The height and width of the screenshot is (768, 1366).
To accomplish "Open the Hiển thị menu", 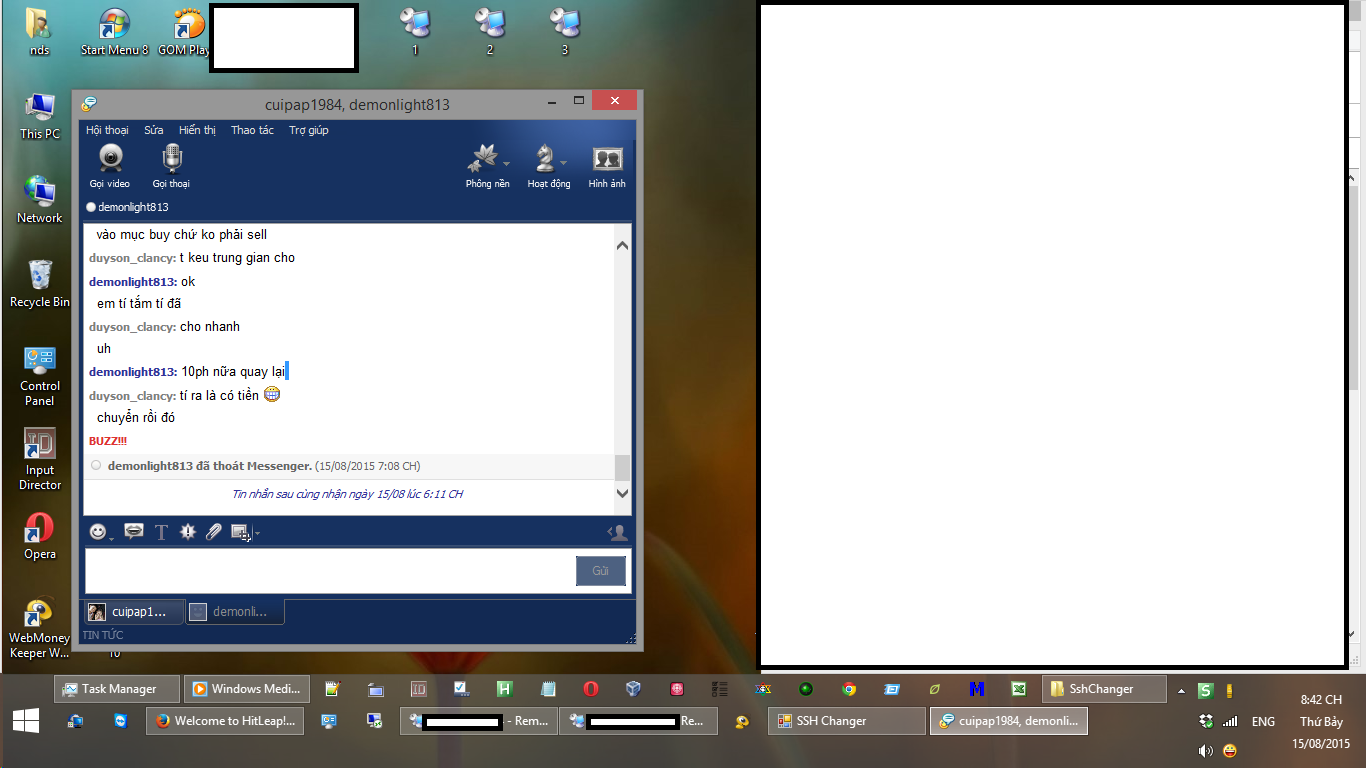I will tap(197, 130).
